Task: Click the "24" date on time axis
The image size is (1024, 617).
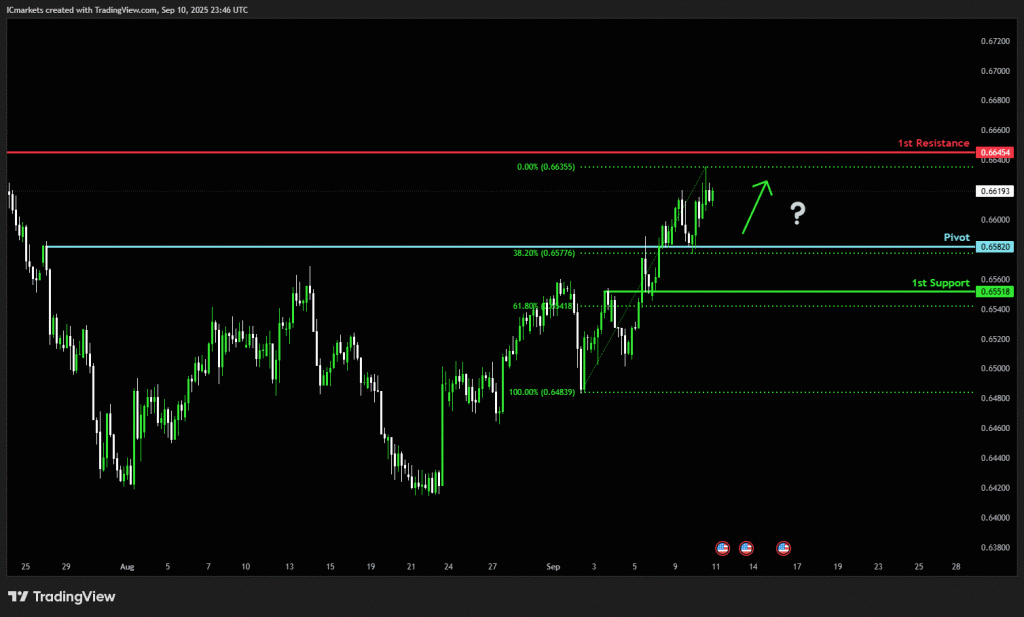Action: [448, 567]
